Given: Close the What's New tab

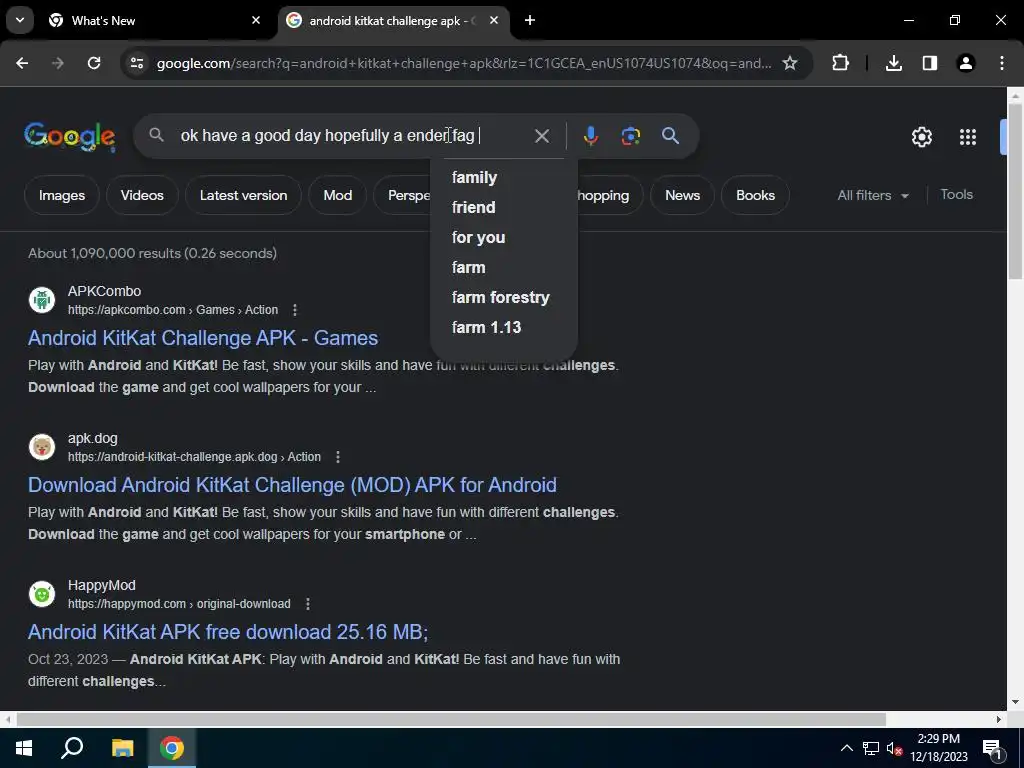Looking at the screenshot, I should tap(256, 20).
